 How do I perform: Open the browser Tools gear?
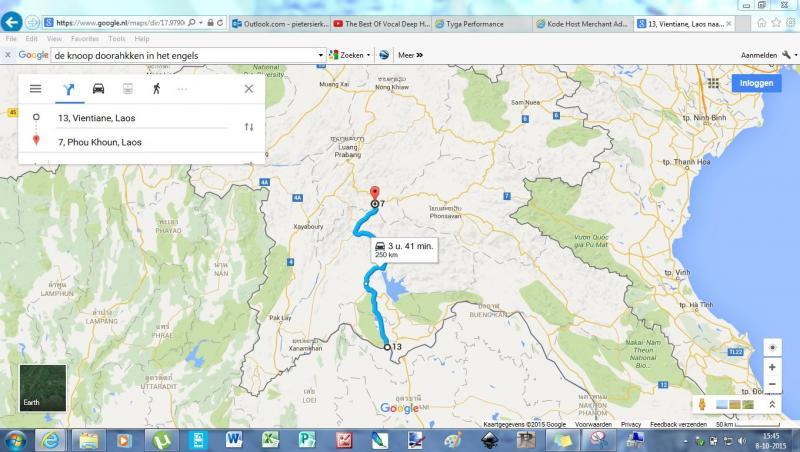[790, 22]
